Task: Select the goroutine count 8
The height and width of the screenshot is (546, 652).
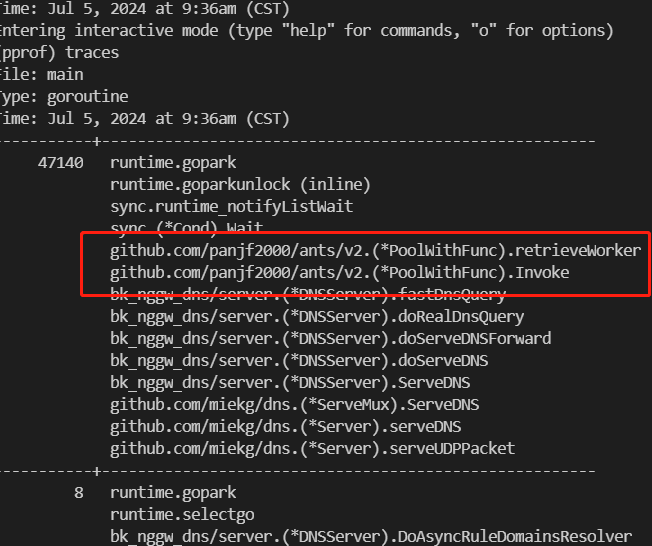Action: (79, 493)
